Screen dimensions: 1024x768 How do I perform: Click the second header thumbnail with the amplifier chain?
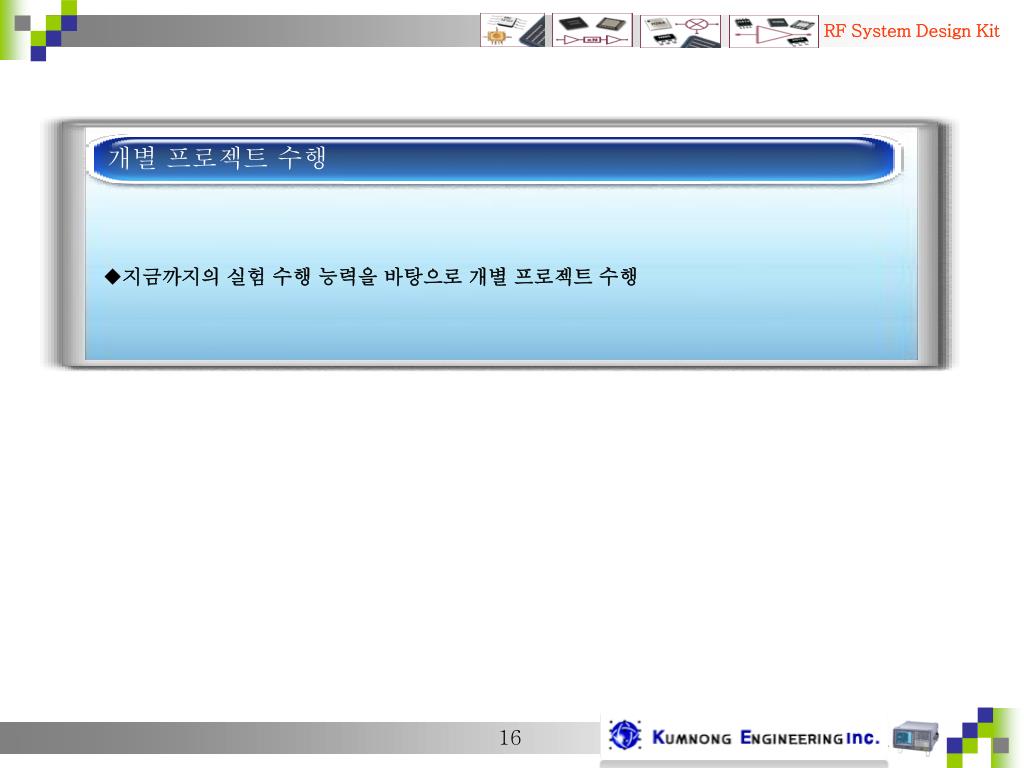592,30
